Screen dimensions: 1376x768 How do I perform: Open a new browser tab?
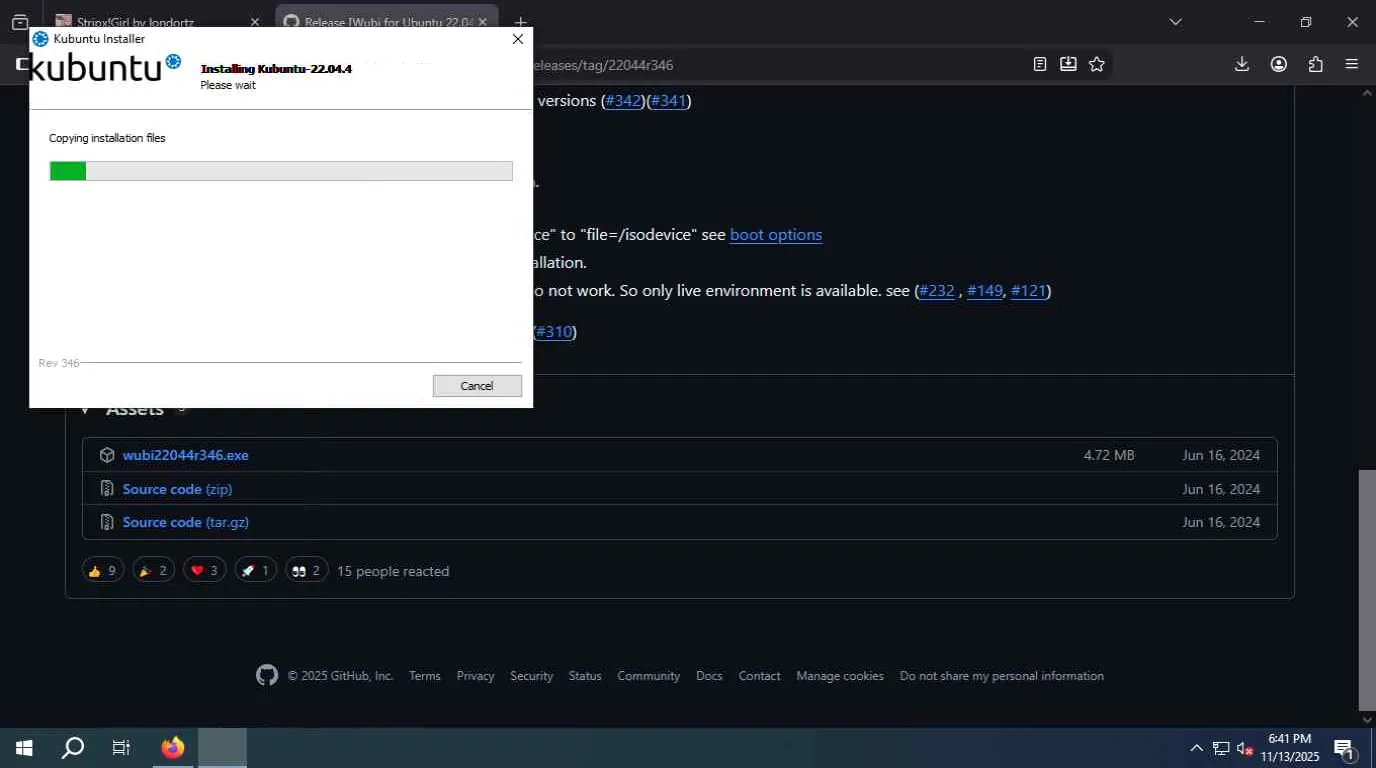click(520, 22)
